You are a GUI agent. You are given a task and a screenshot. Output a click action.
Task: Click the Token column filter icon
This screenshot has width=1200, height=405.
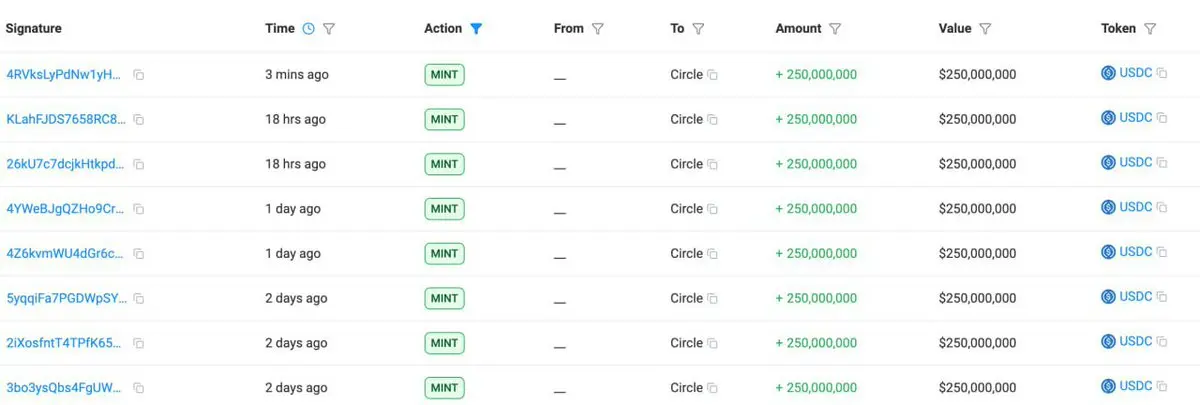1150,29
